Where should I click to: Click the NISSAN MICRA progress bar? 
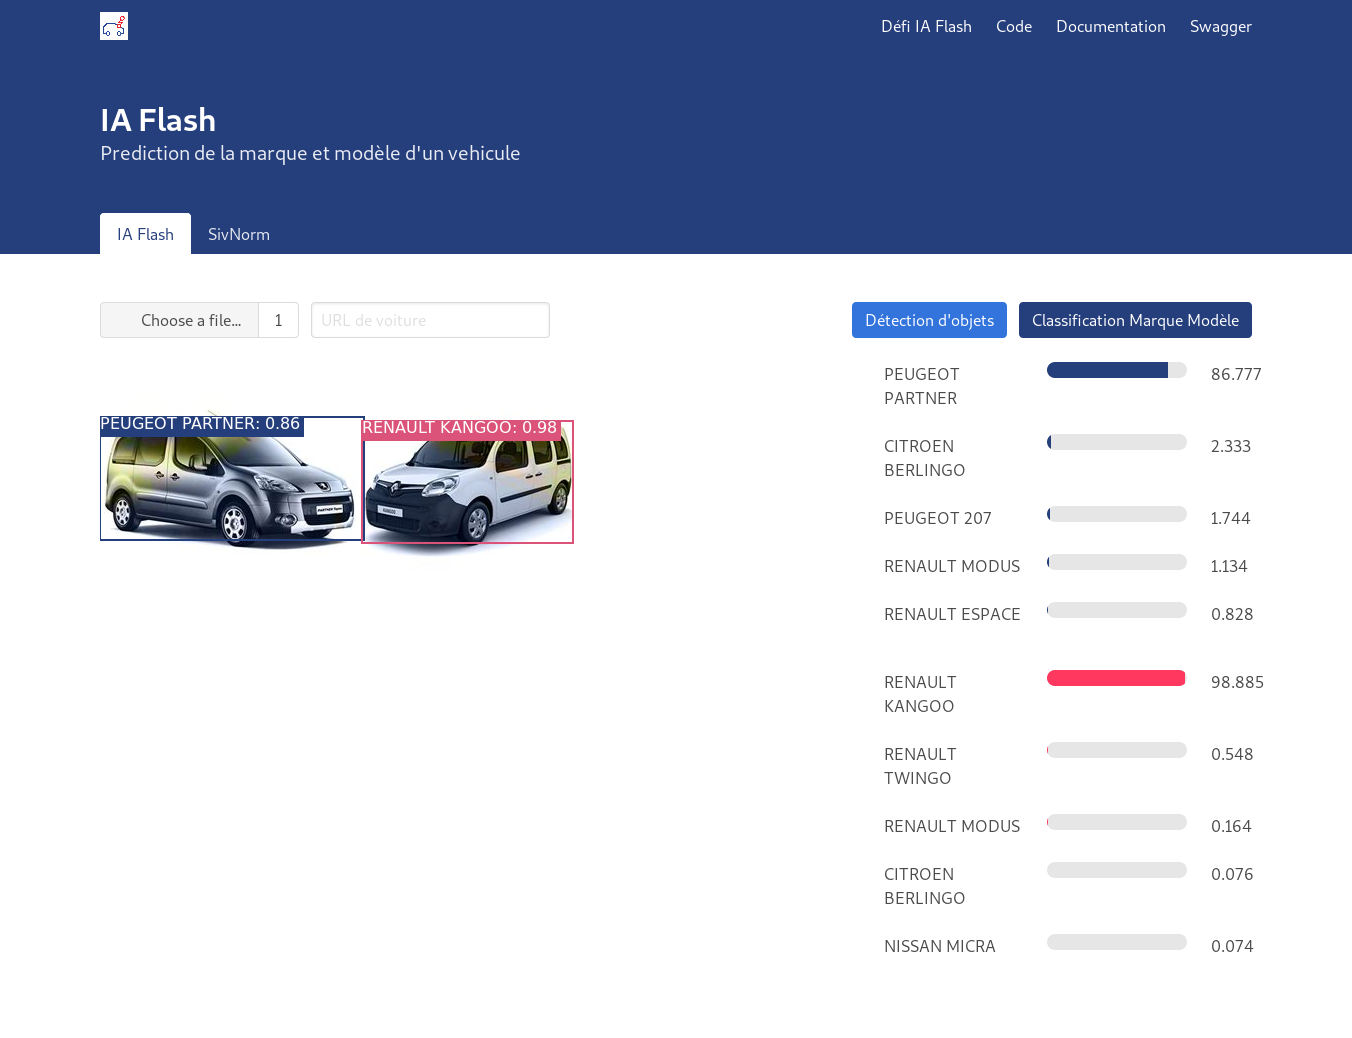coord(1117,942)
